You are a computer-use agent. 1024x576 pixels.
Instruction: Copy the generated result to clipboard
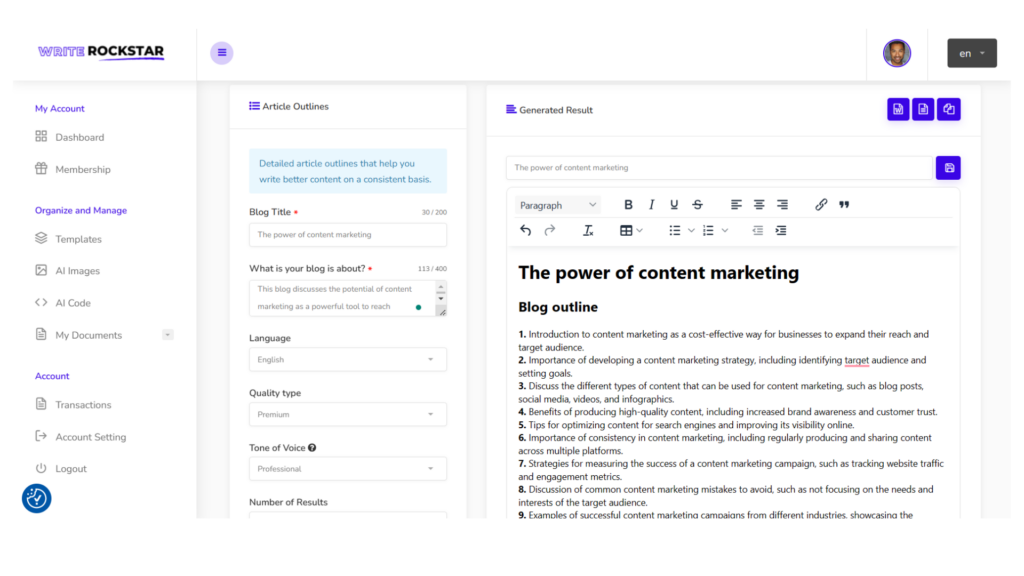point(949,110)
